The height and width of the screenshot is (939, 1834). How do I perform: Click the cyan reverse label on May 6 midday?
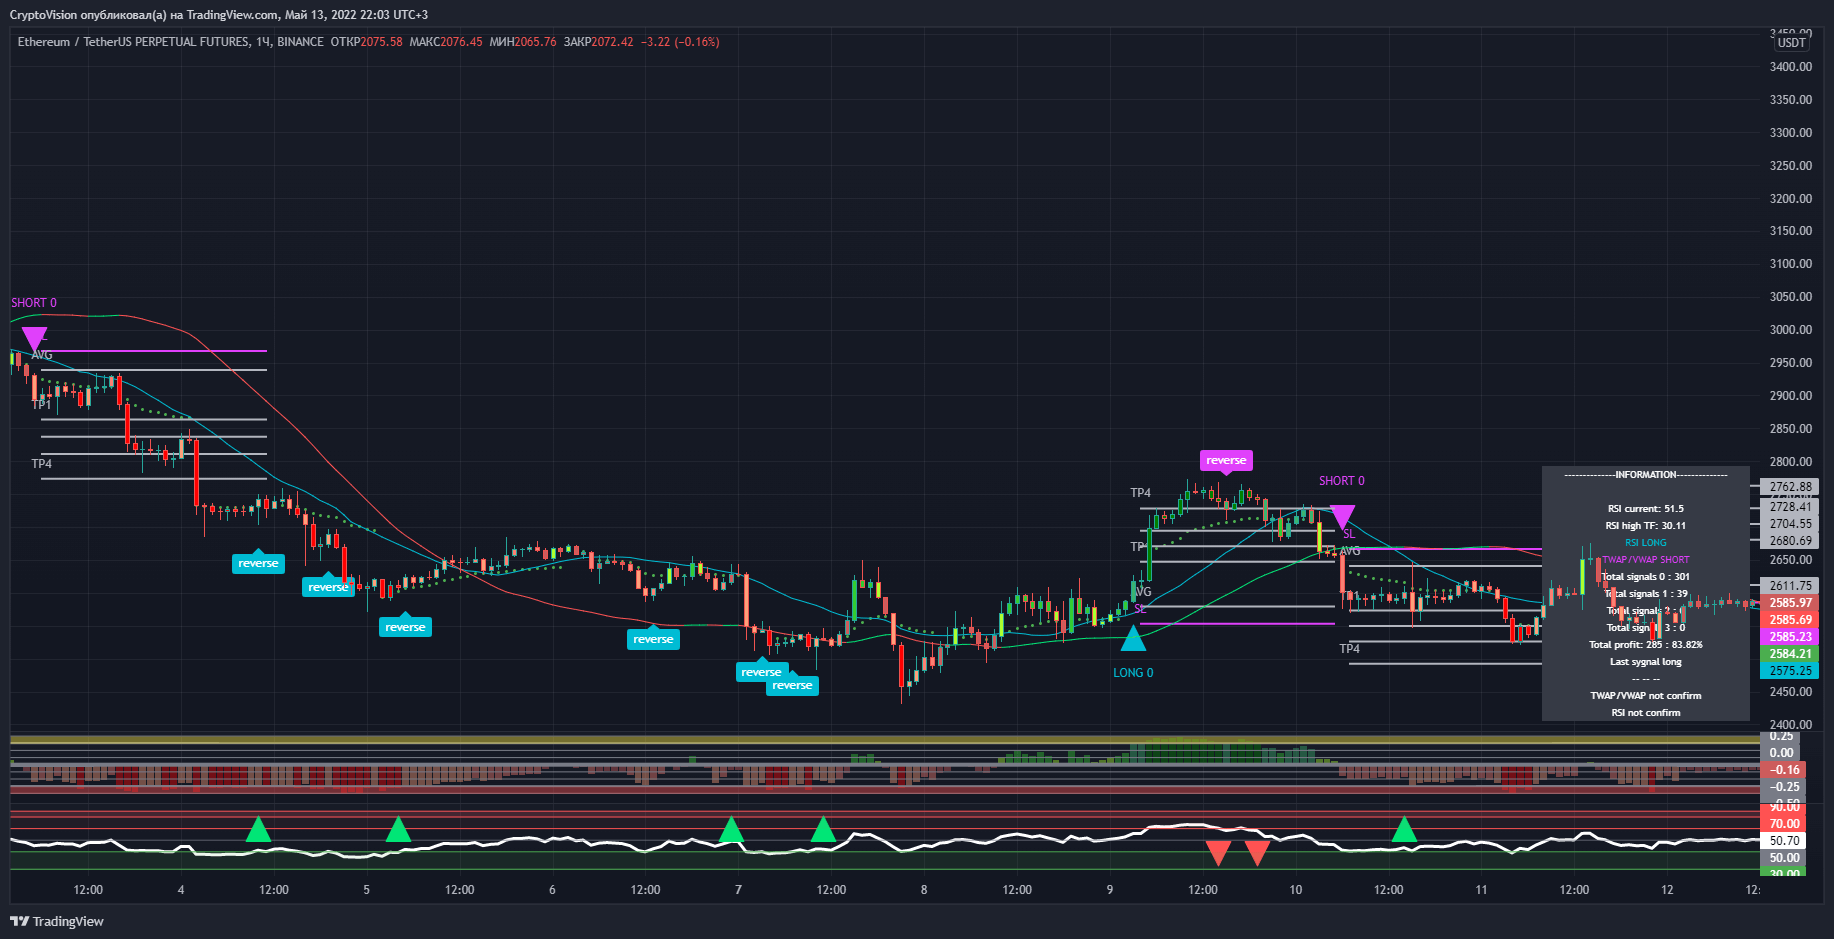[x=653, y=638]
